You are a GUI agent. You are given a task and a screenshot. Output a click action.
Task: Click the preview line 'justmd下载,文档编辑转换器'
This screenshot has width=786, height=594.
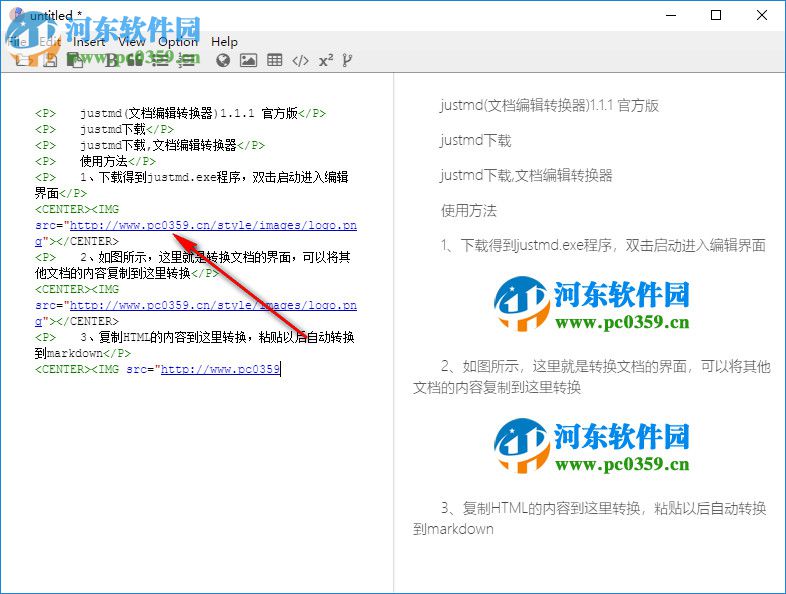coord(526,175)
